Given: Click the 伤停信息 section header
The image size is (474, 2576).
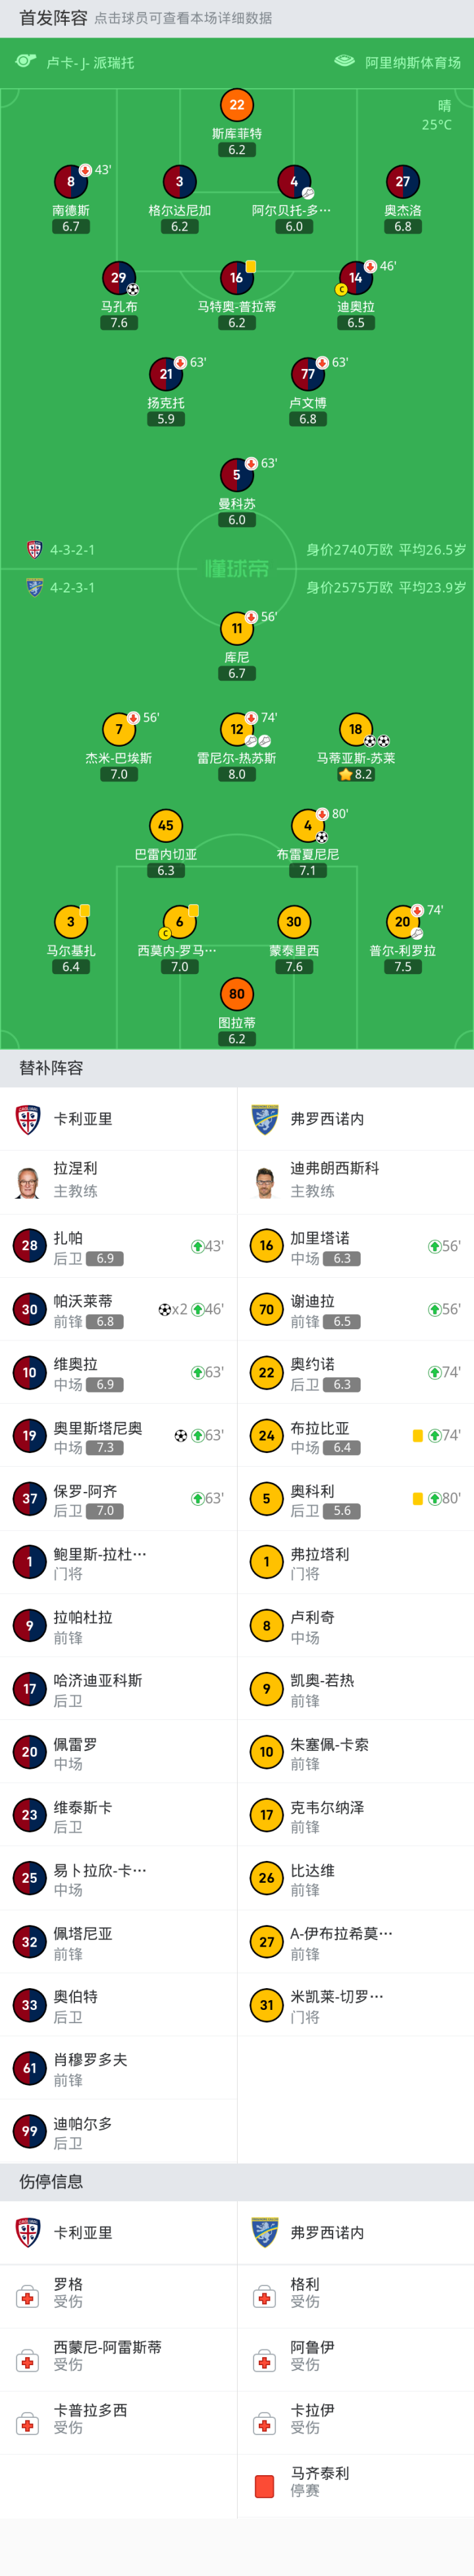Looking at the screenshot, I should 51,2181.
